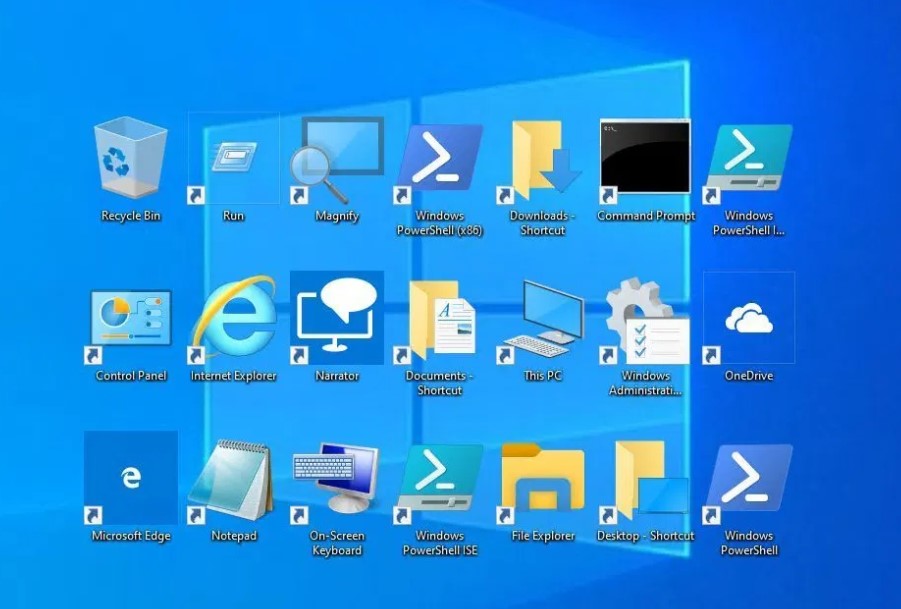Image resolution: width=901 pixels, height=609 pixels.
Task: Click the "Magnify" label text
Action: (337, 216)
